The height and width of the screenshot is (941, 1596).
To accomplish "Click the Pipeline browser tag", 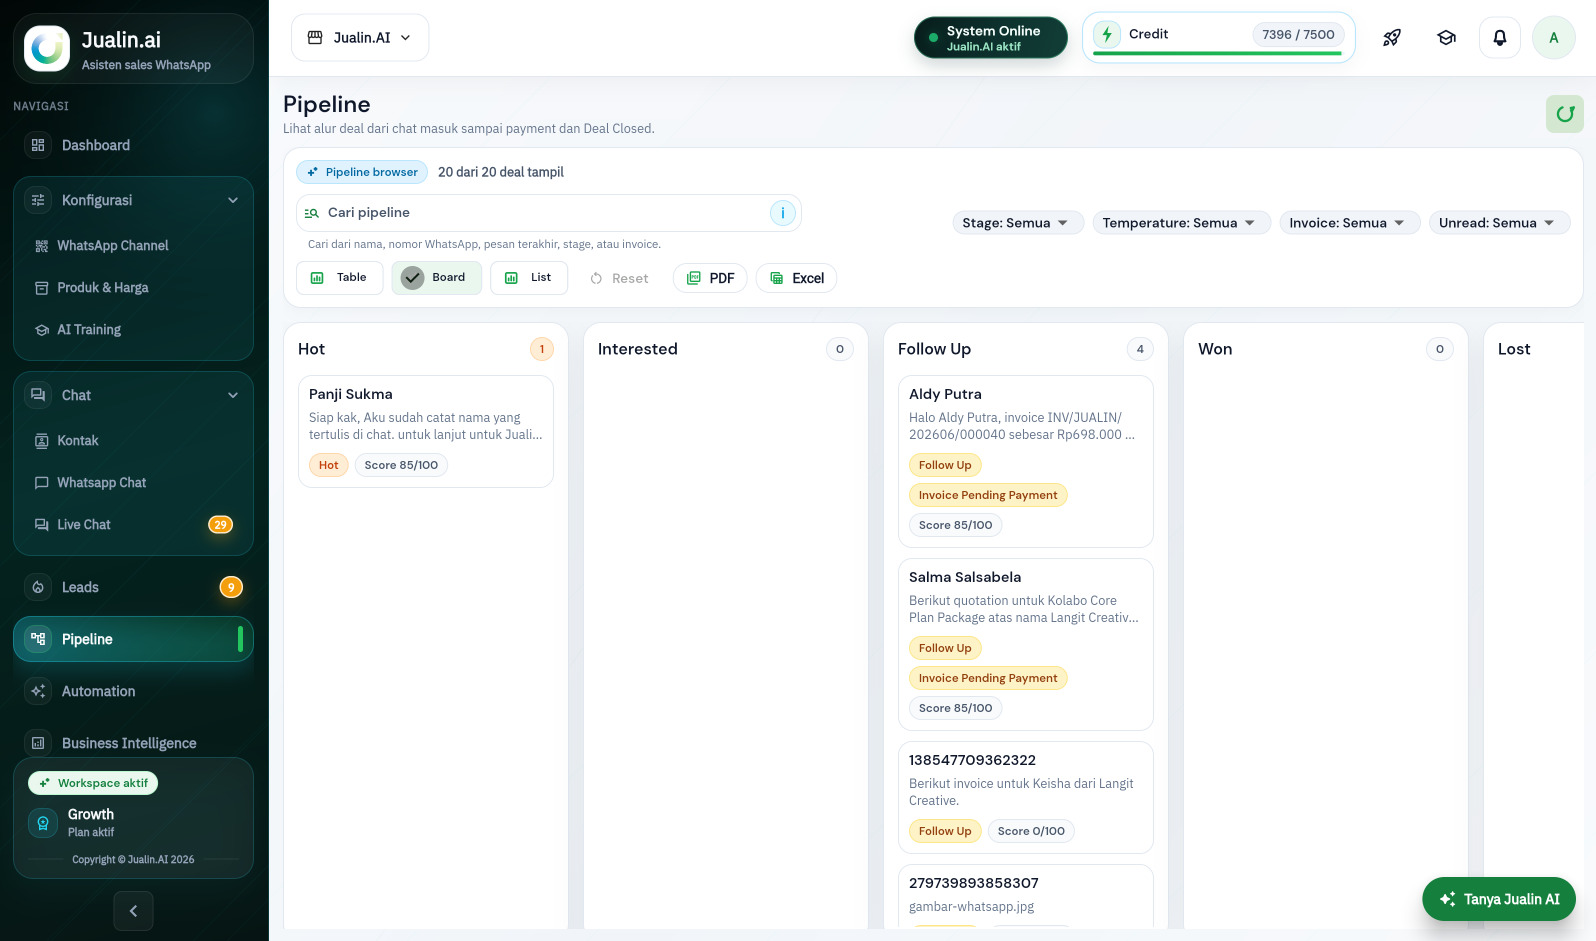I will tap(362, 172).
